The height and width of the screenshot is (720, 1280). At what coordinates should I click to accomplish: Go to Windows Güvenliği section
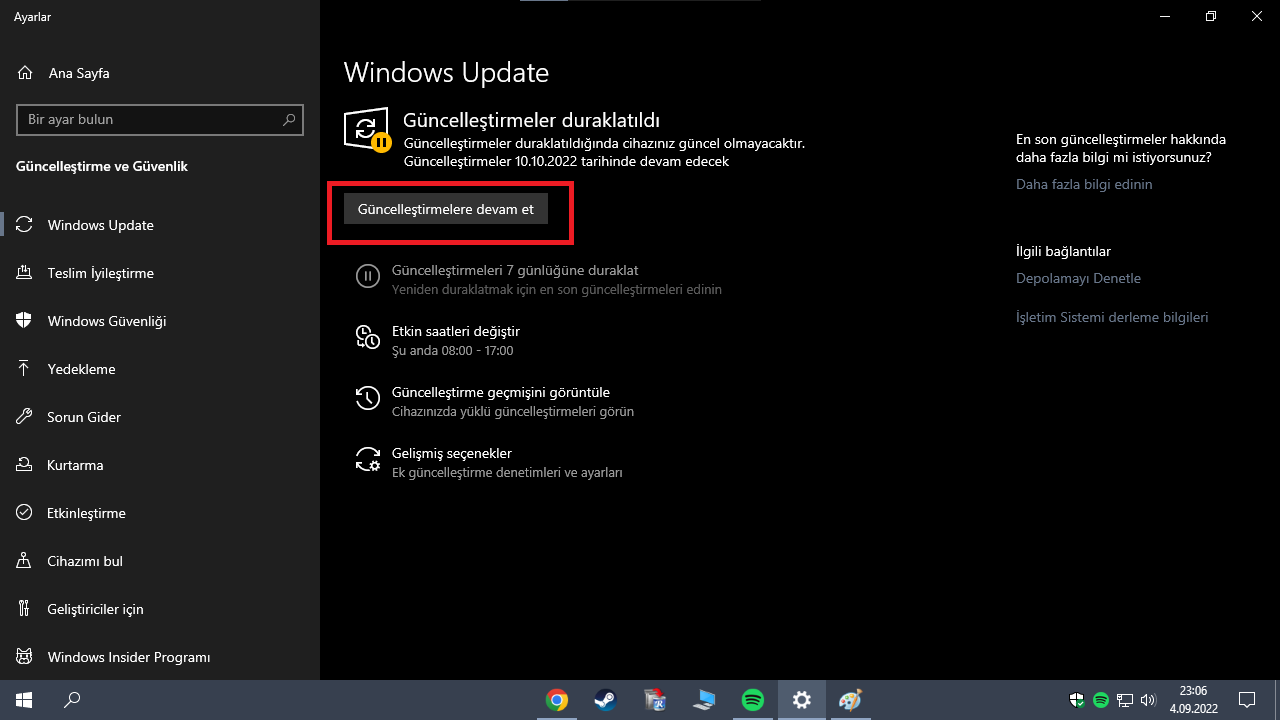coord(160,321)
